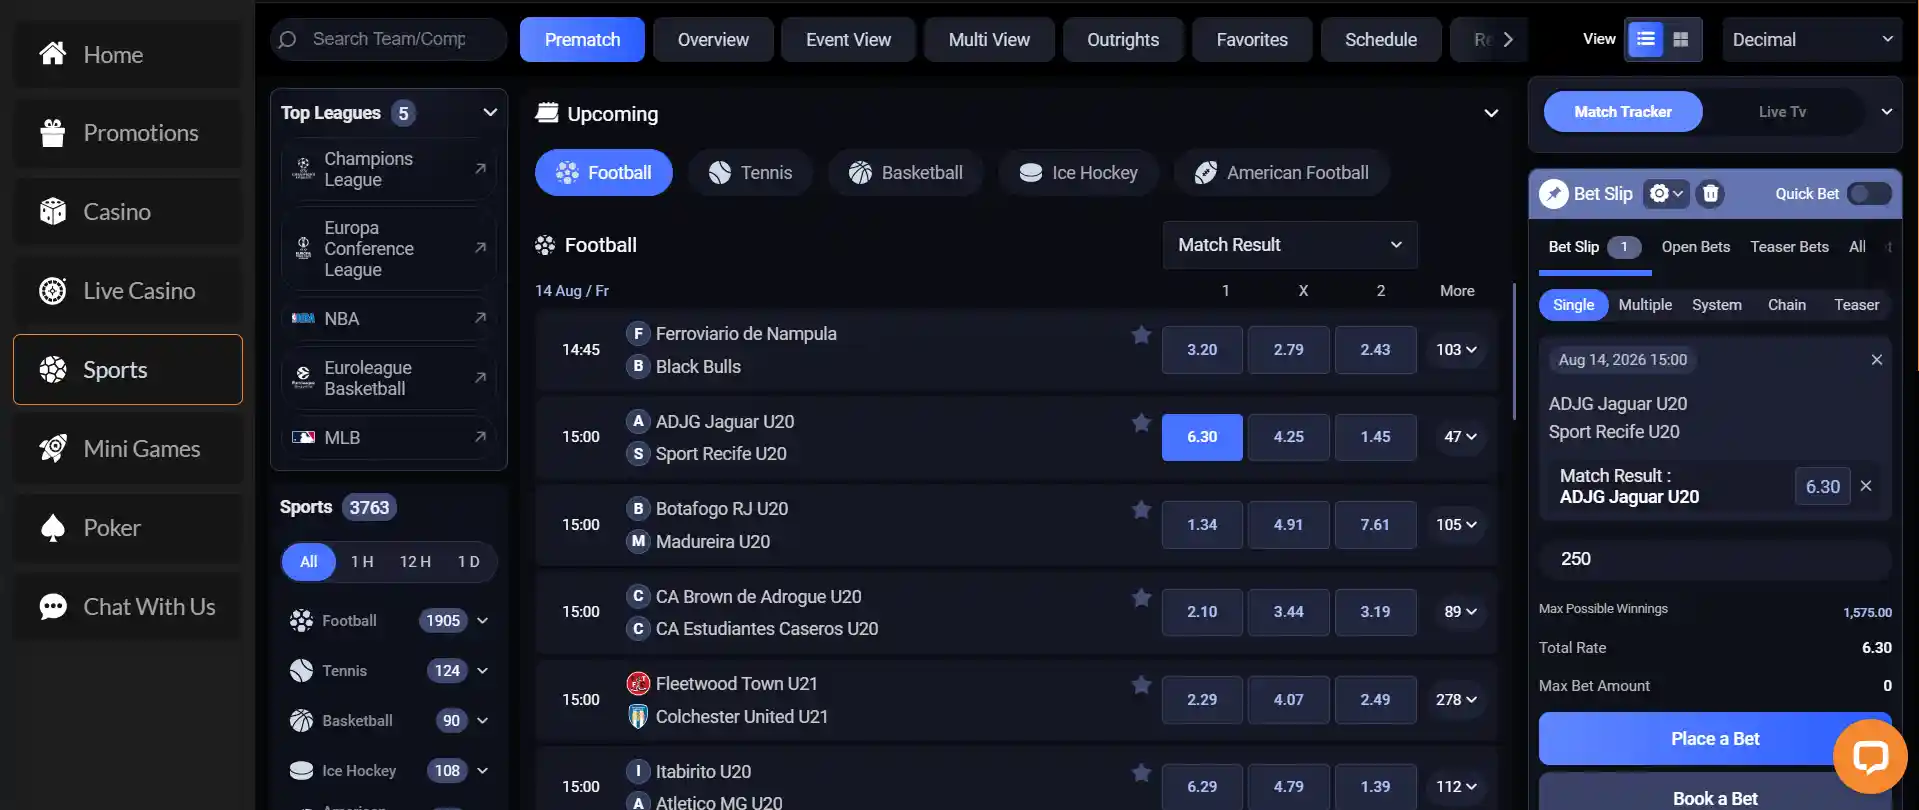Collapse the Upcoming section
This screenshot has height=810, width=1919.
point(1491,114)
